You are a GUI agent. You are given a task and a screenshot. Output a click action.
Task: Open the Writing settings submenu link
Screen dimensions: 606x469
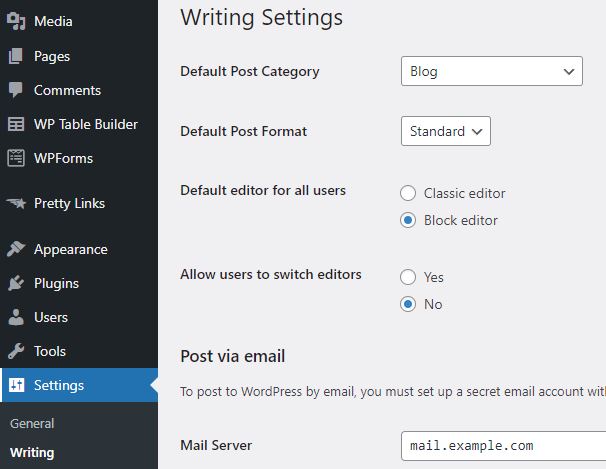32,452
